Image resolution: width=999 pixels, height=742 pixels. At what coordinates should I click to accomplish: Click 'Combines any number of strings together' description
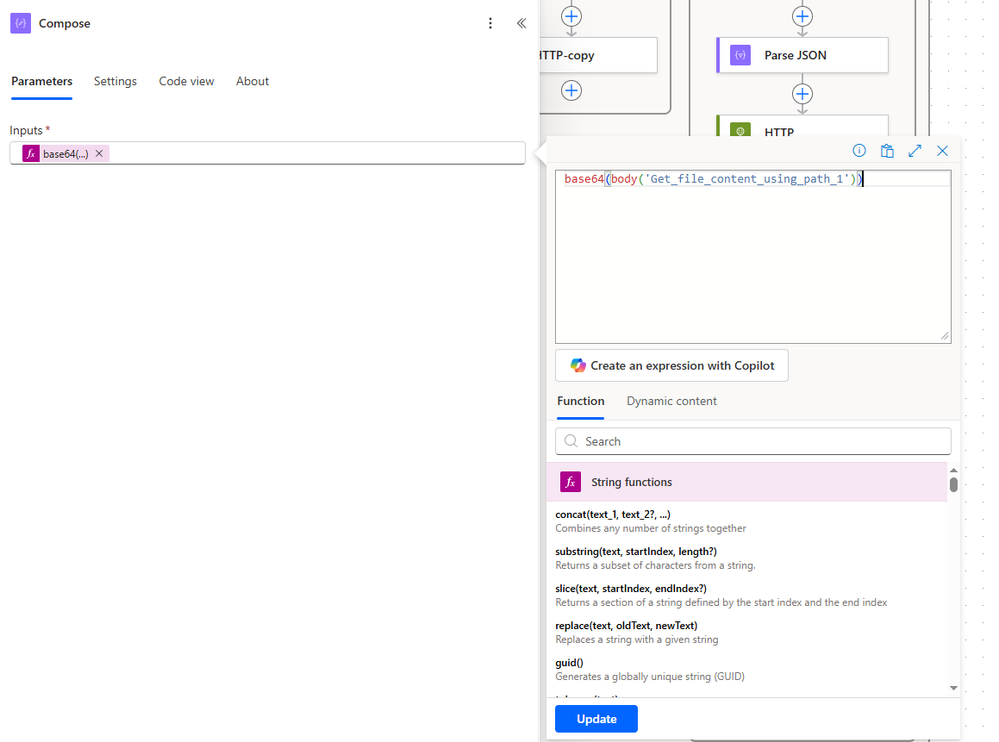(x=650, y=529)
